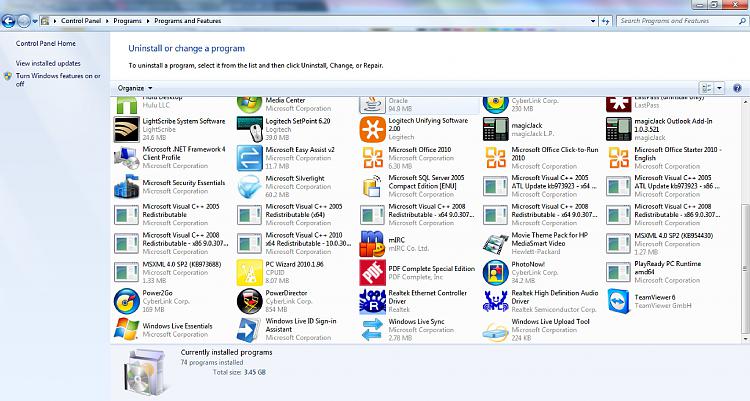Open Turn Windows features on or off
750x401 pixels.
(x=58, y=79)
